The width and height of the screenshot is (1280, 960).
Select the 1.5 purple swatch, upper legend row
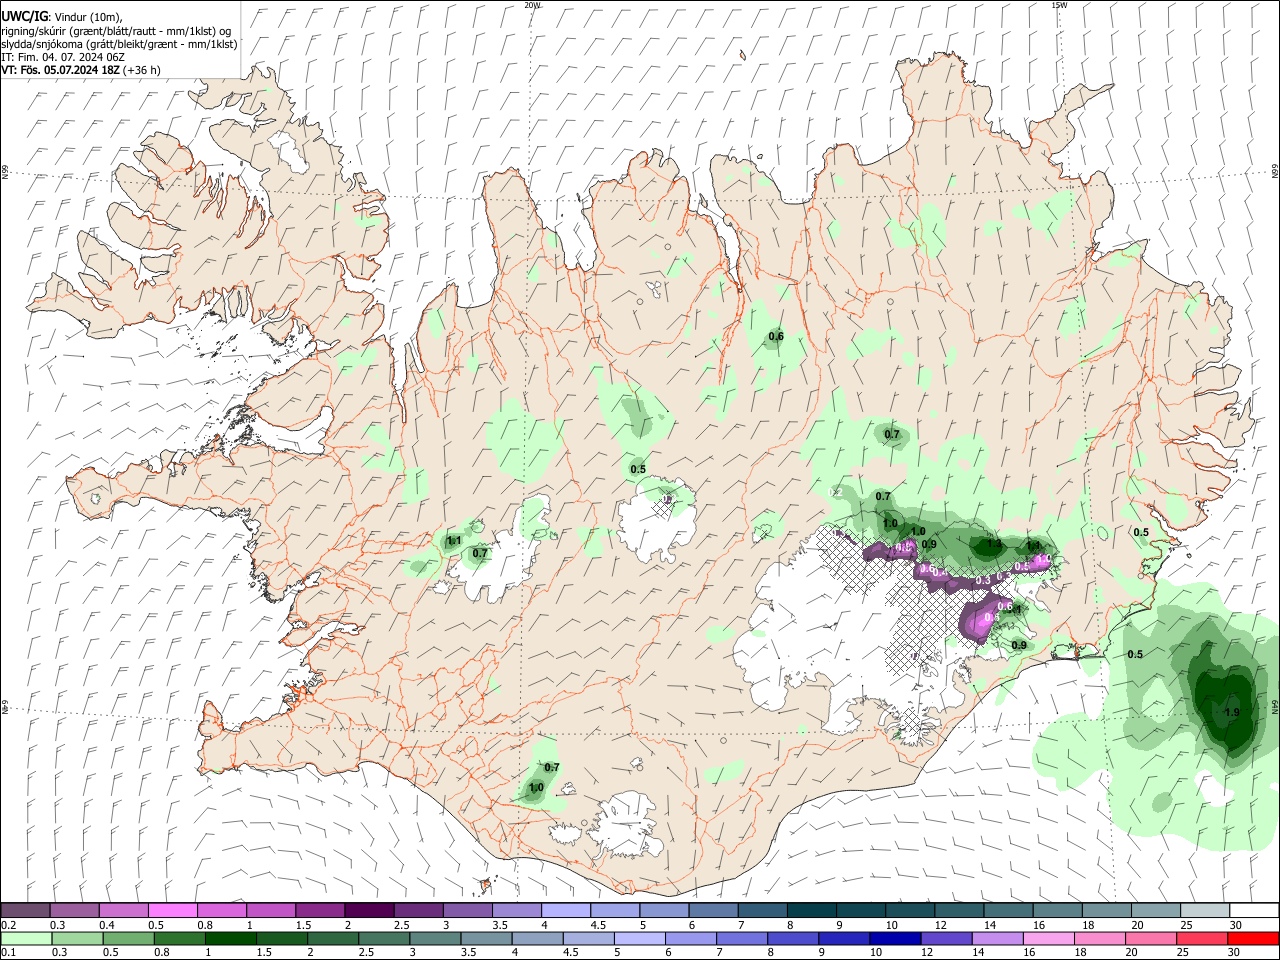319,910
